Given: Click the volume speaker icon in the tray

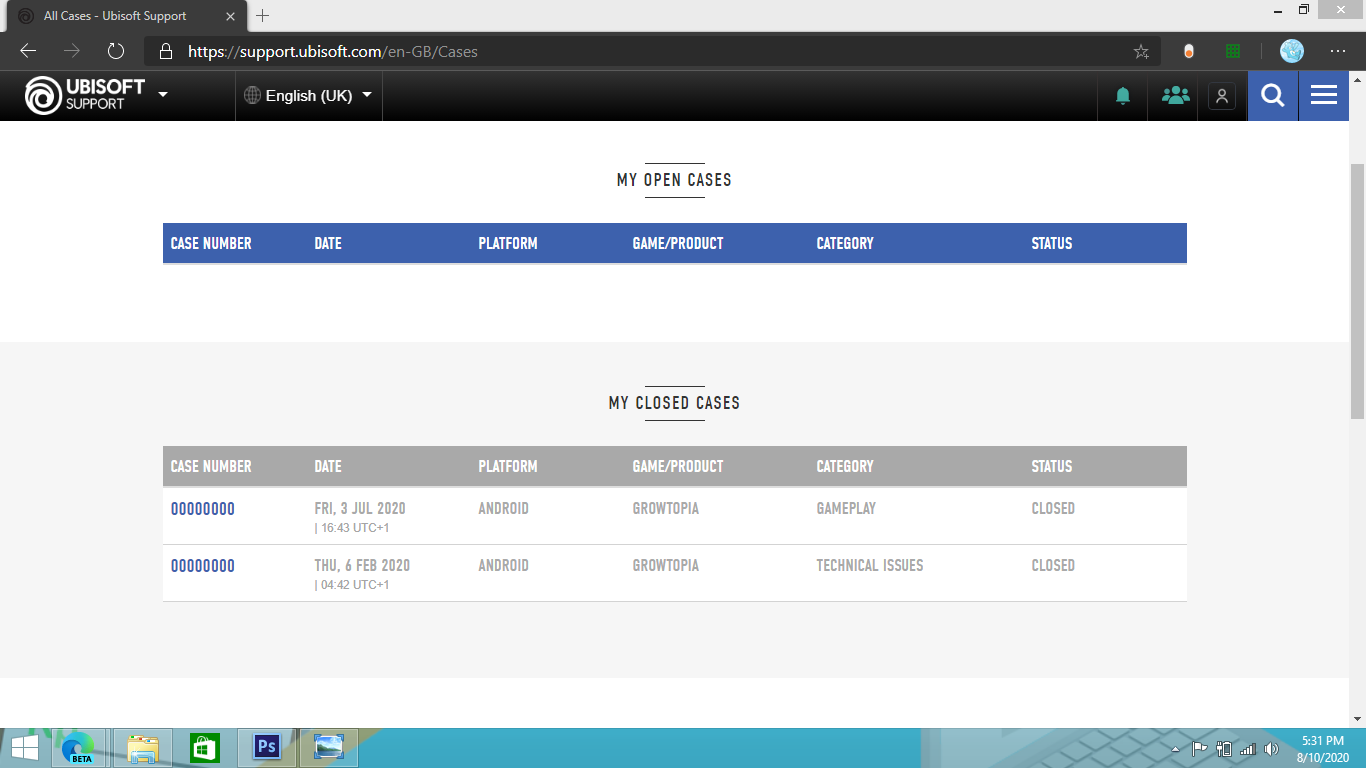Looking at the screenshot, I should point(1271,749).
